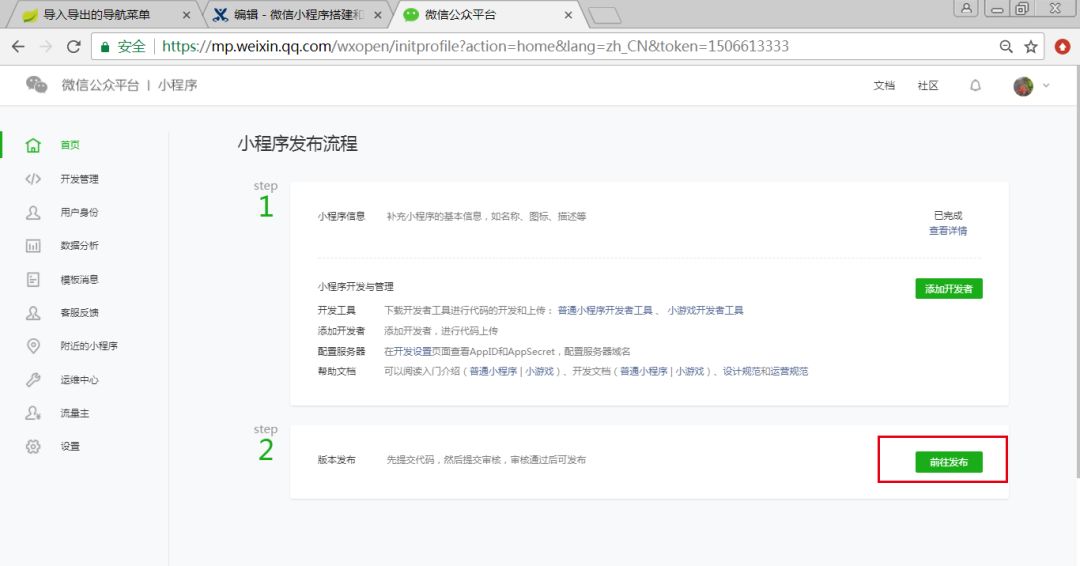Reload the page with refresh icon
Screen dimensions: 1080x566
(x=74, y=46)
